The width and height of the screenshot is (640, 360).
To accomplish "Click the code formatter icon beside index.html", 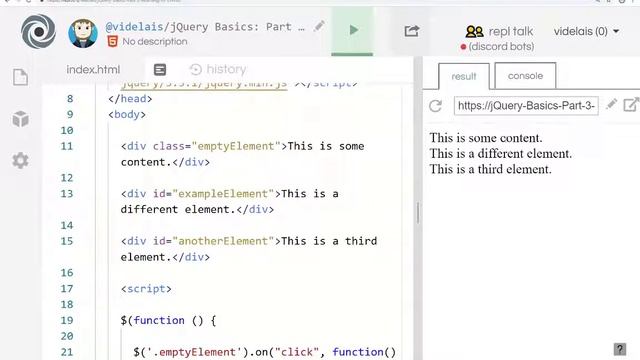I will point(160,70).
